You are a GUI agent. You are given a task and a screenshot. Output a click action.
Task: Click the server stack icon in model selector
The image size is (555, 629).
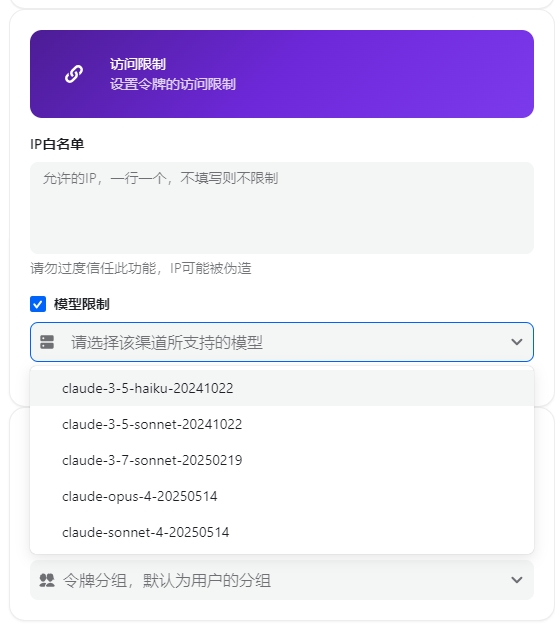click(x=47, y=342)
